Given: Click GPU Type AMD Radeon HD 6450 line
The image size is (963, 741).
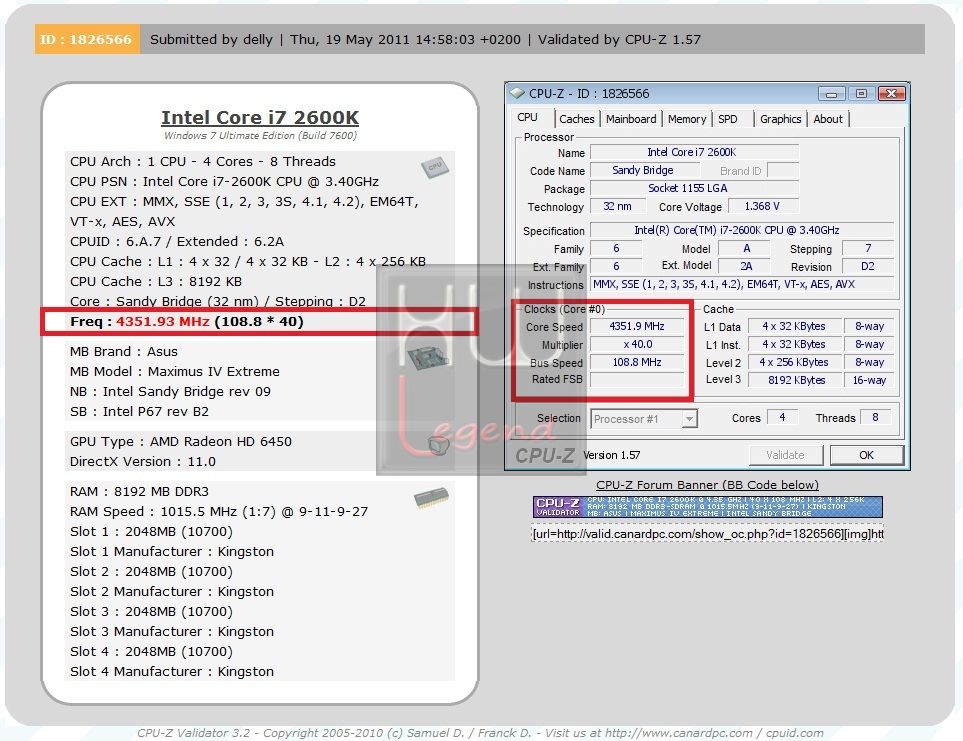Looking at the screenshot, I should click(x=181, y=441).
